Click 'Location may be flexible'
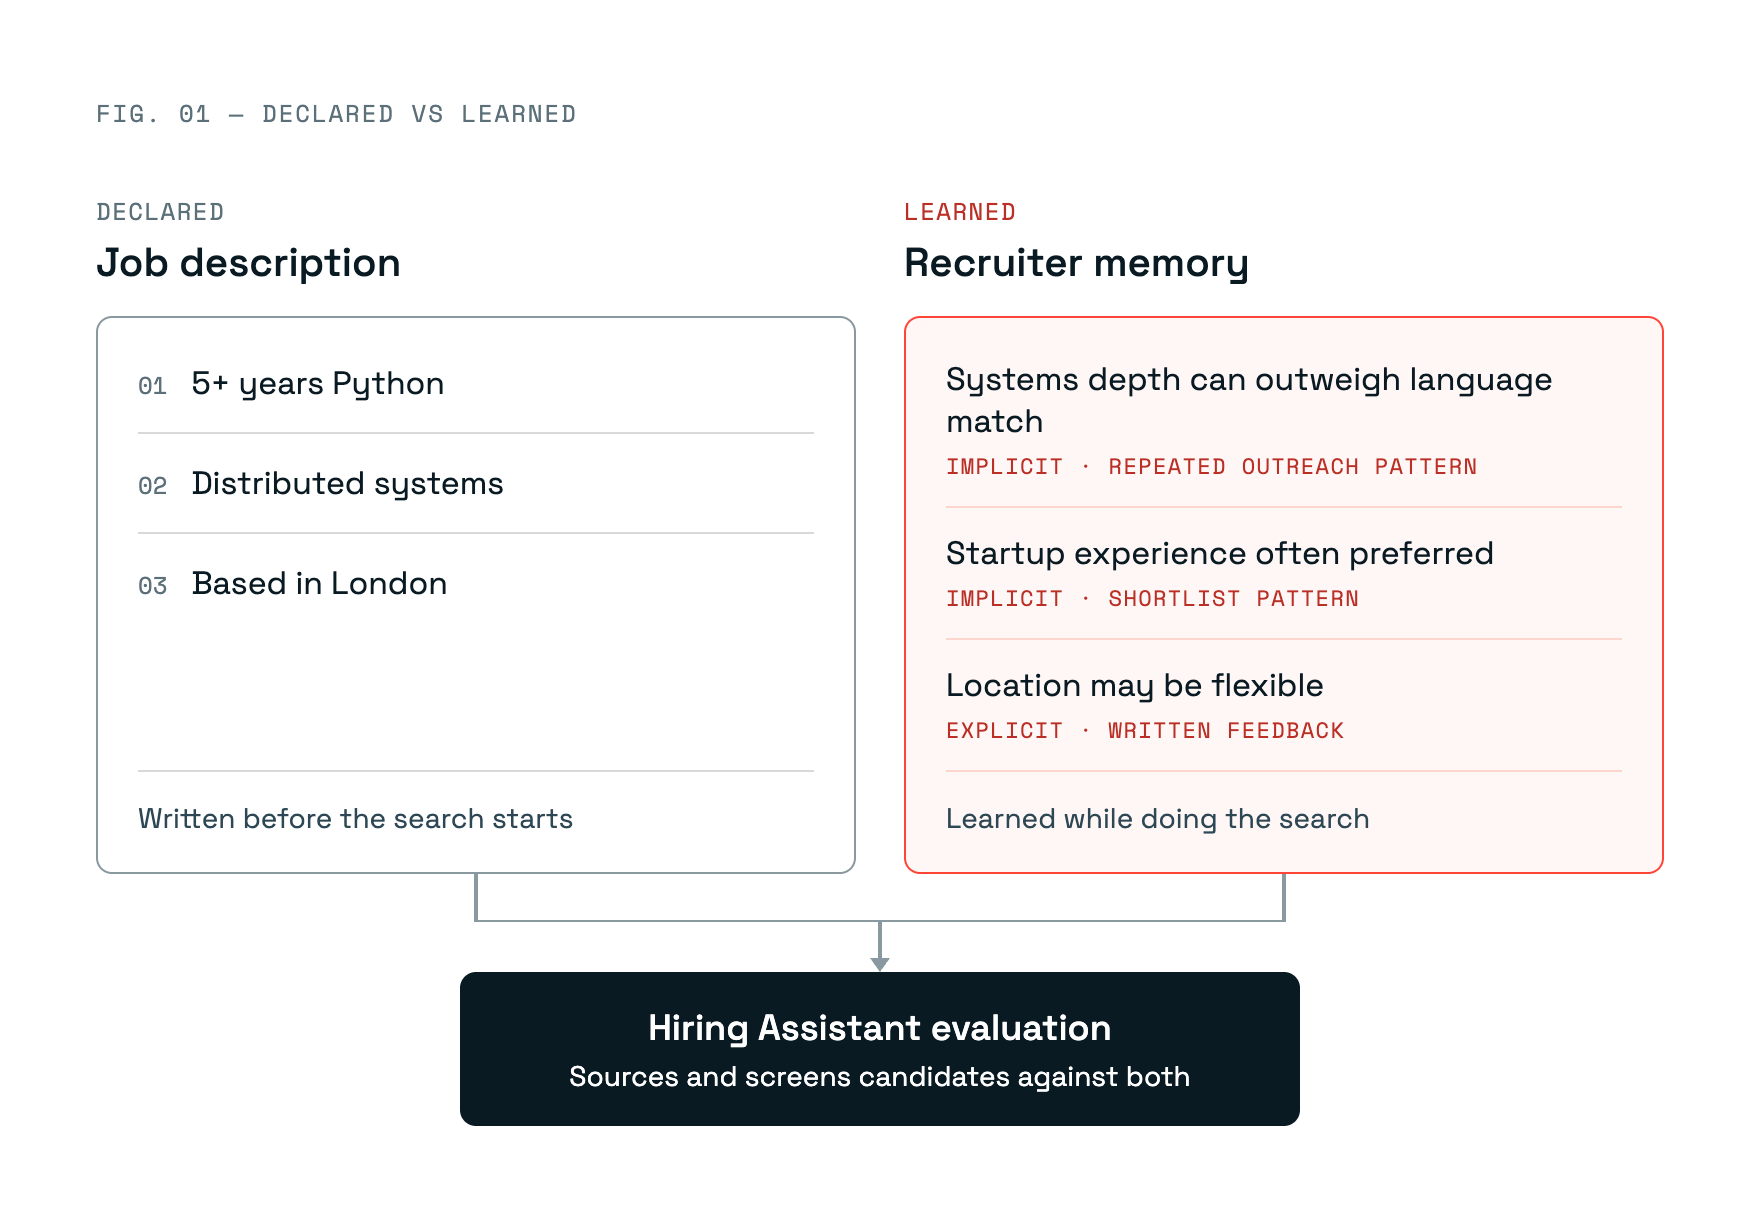The height and width of the screenshot is (1222, 1760). (1134, 685)
